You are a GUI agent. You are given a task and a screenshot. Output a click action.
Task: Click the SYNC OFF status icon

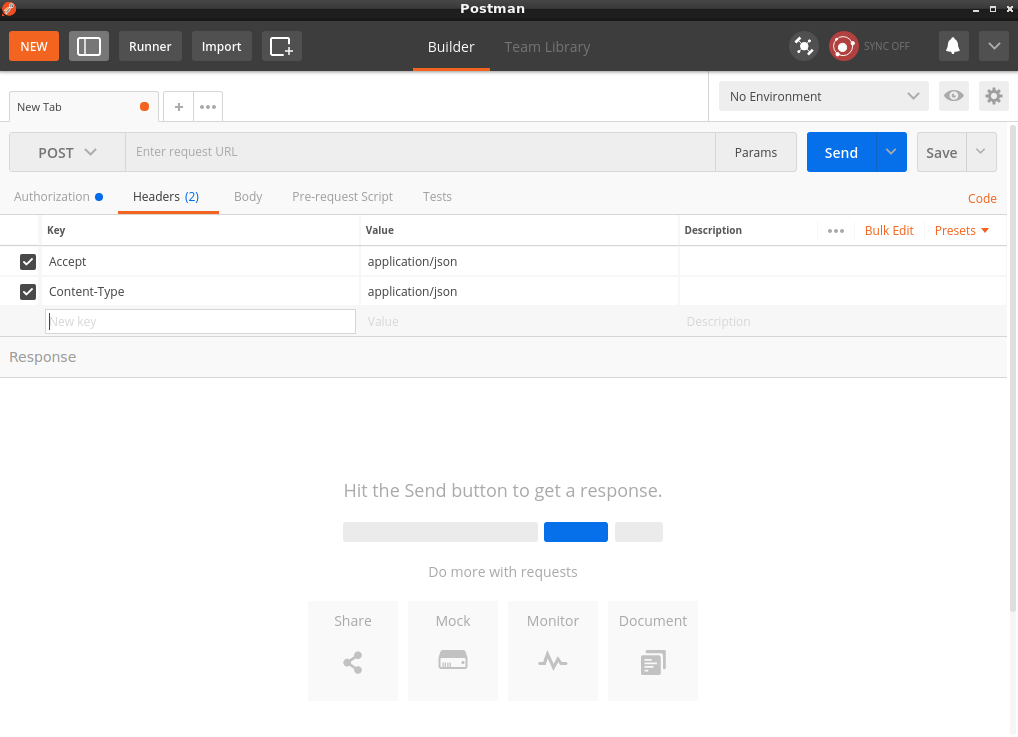point(844,46)
